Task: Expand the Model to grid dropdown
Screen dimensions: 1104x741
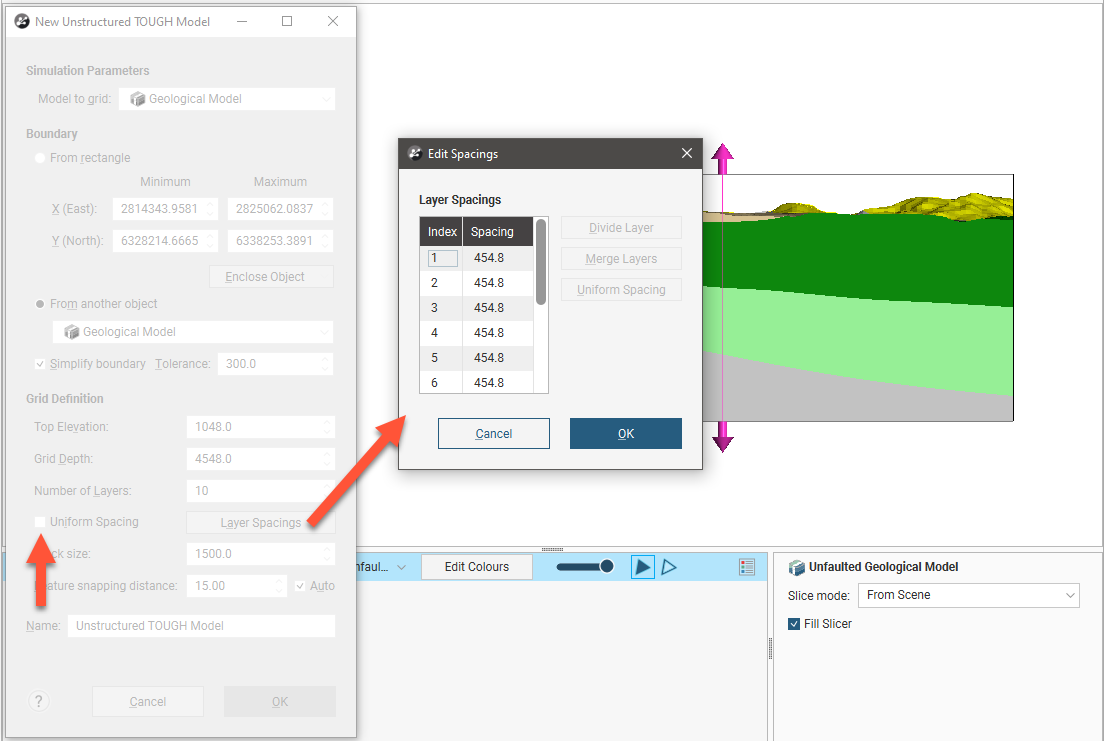Action: pos(226,99)
